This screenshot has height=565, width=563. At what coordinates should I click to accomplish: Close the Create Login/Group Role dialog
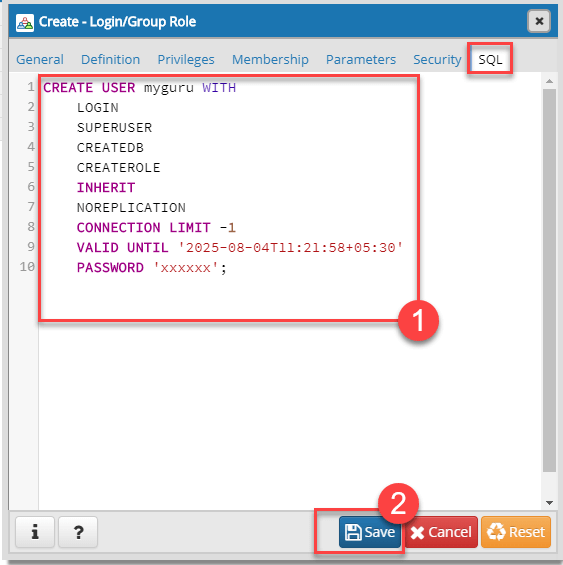[539, 21]
